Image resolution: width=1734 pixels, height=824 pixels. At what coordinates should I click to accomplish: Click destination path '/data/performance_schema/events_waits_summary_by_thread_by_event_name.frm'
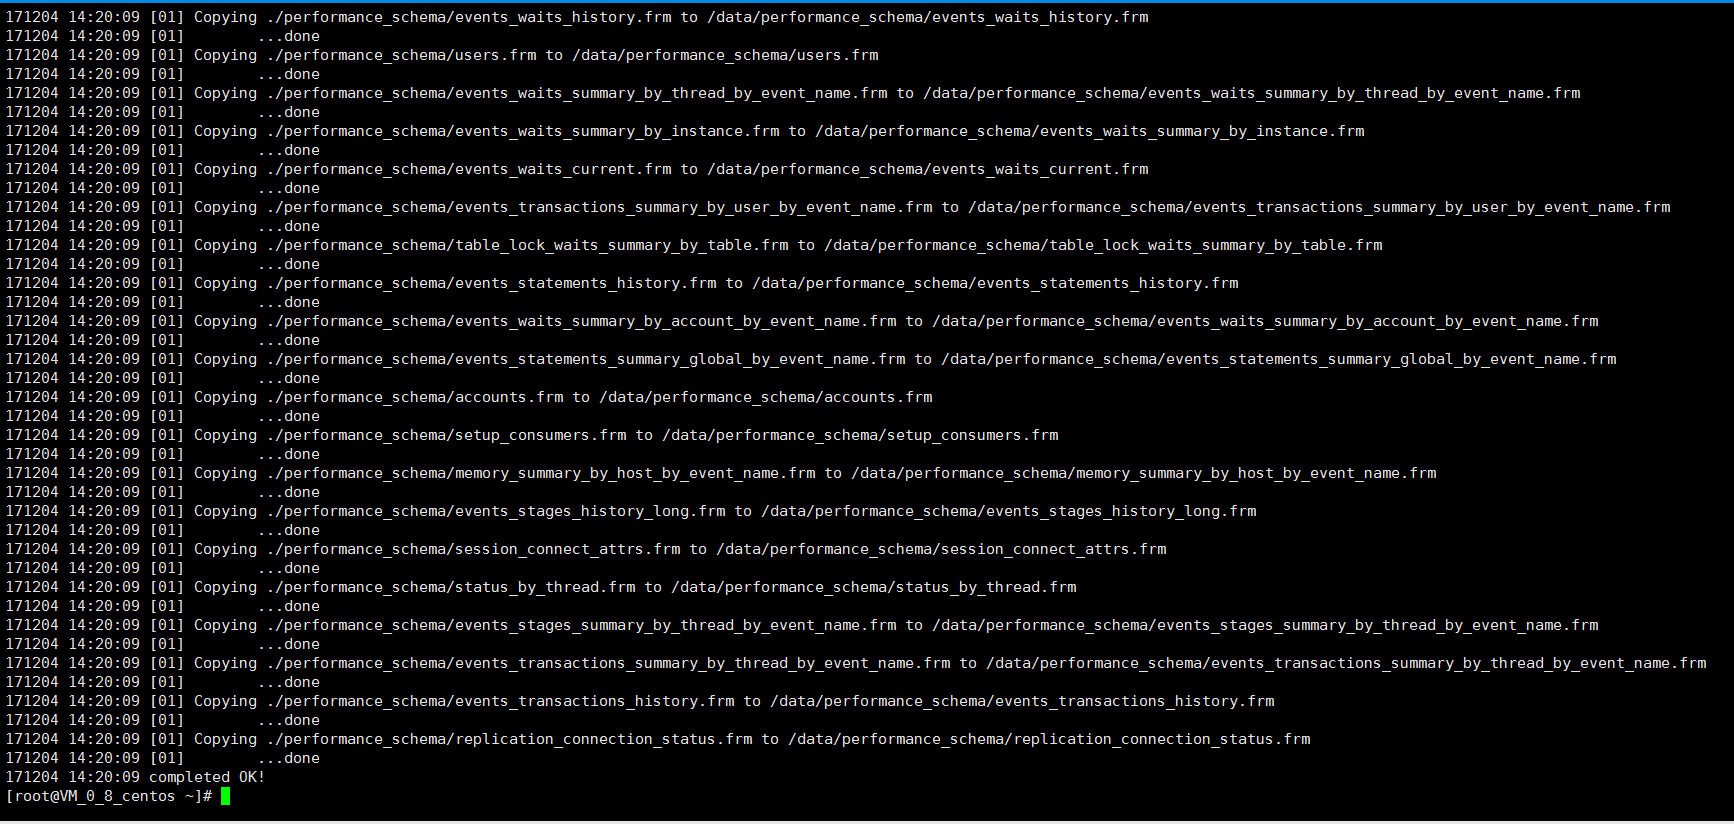(x=1252, y=93)
